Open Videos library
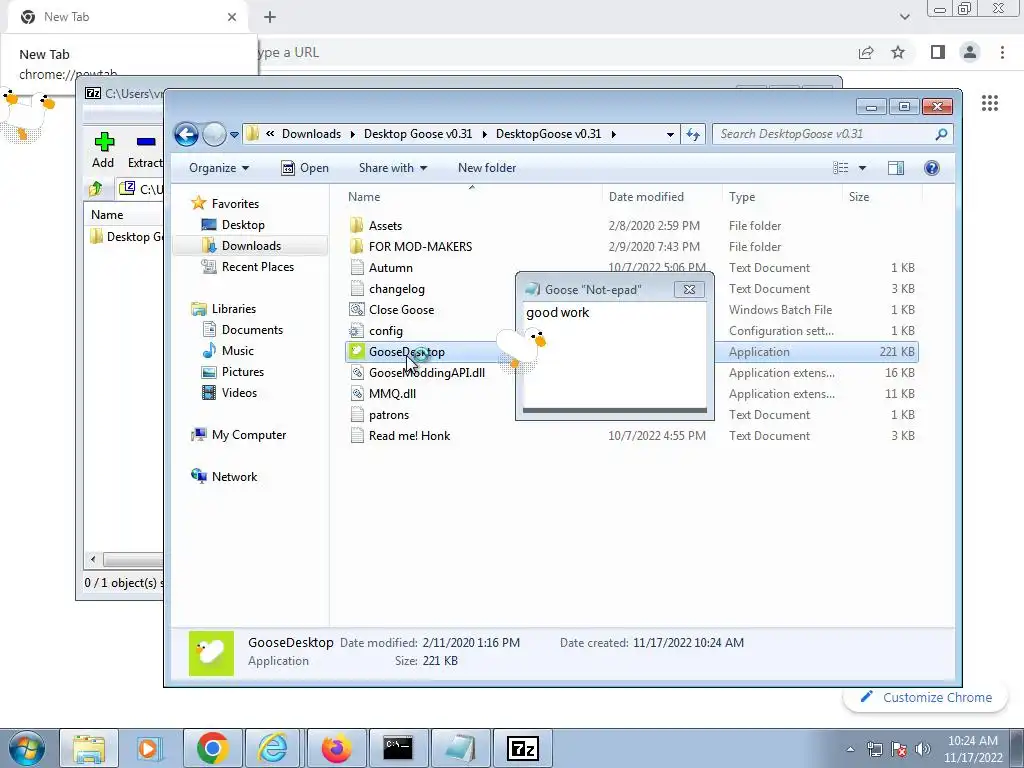This screenshot has width=1024, height=768. tap(239, 392)
